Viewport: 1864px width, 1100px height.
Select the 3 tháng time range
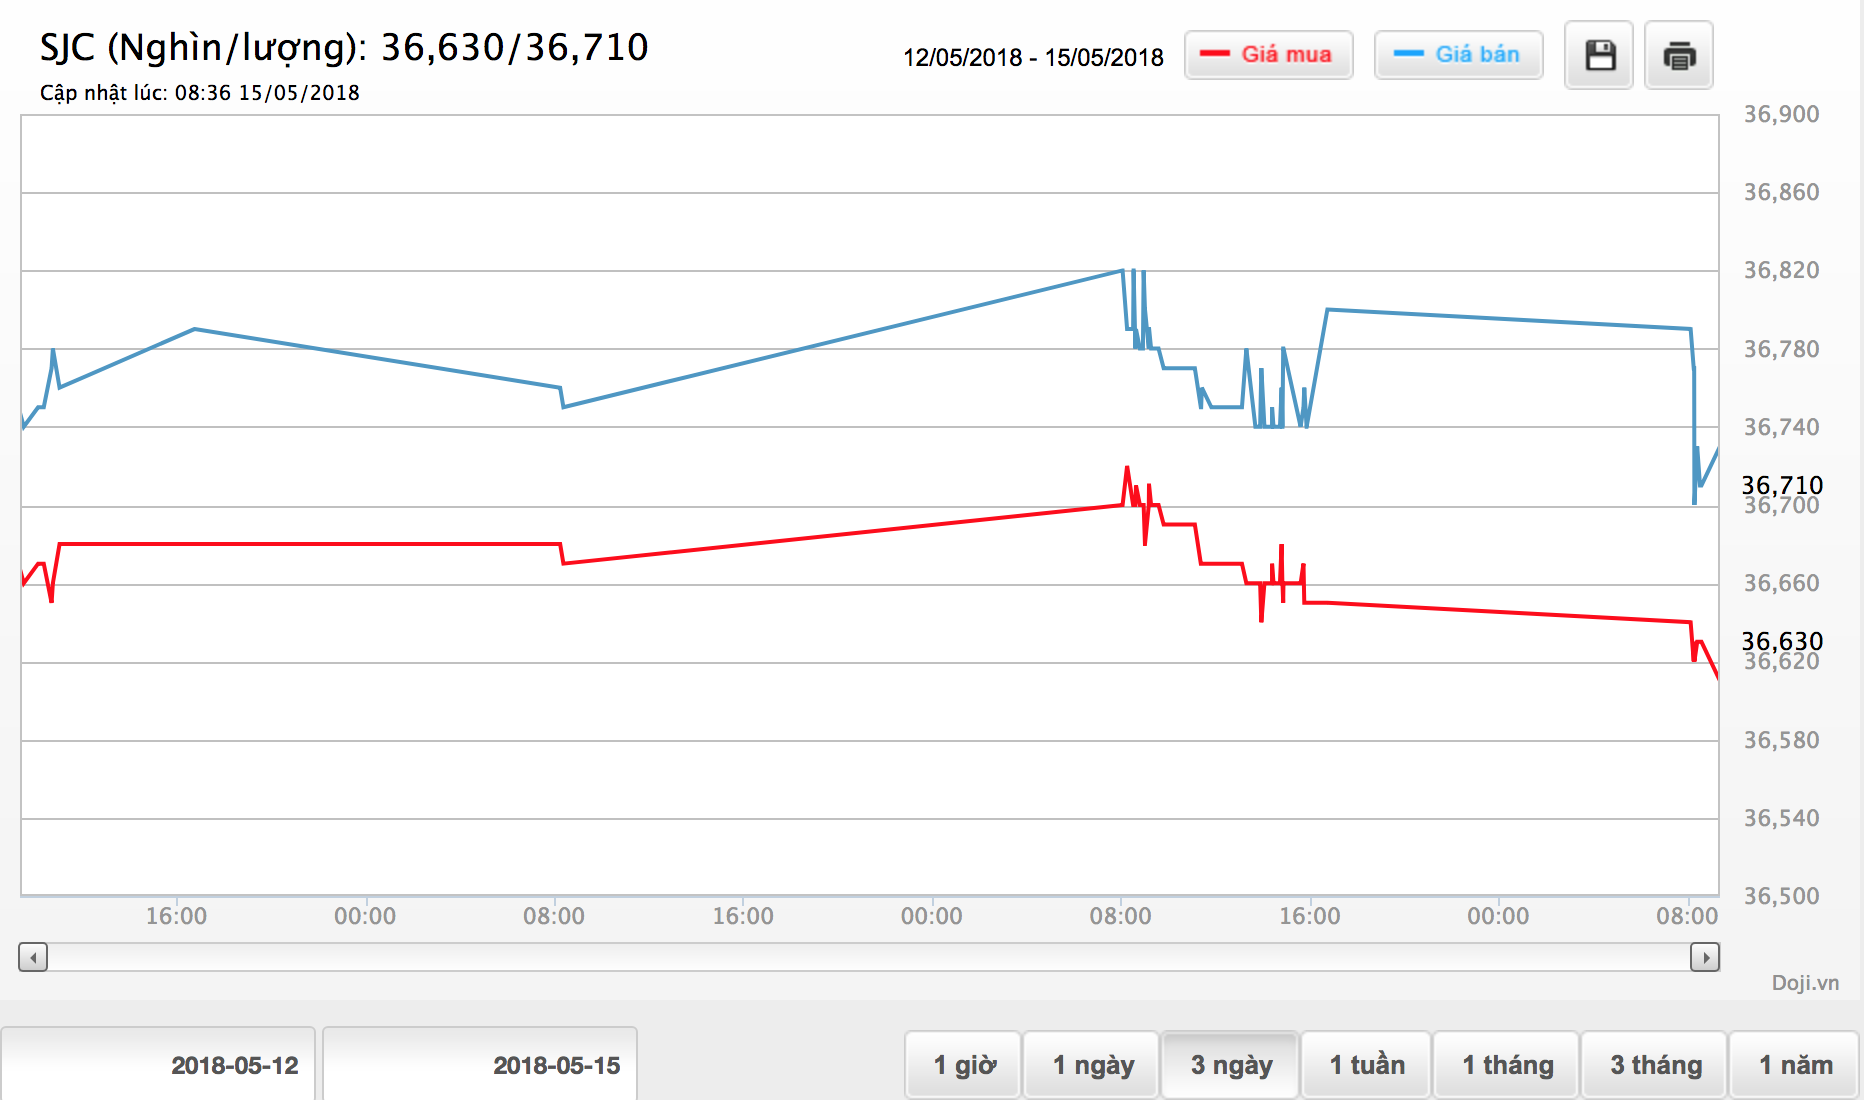pos(1655,1065)
